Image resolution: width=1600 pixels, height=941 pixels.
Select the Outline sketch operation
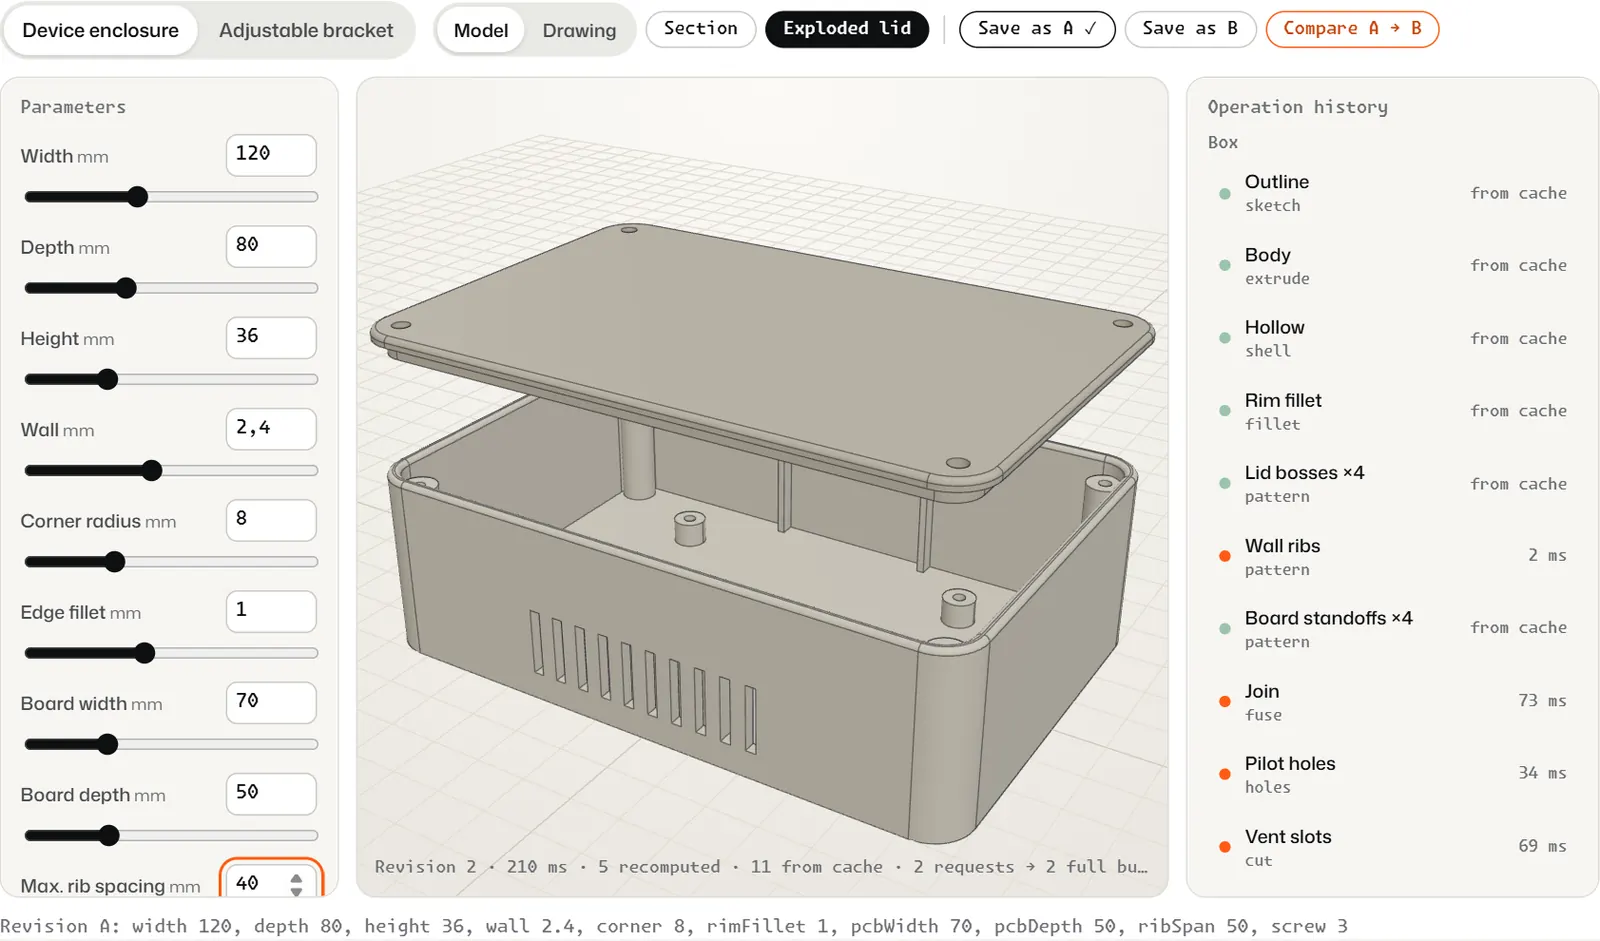point(1392,193)
